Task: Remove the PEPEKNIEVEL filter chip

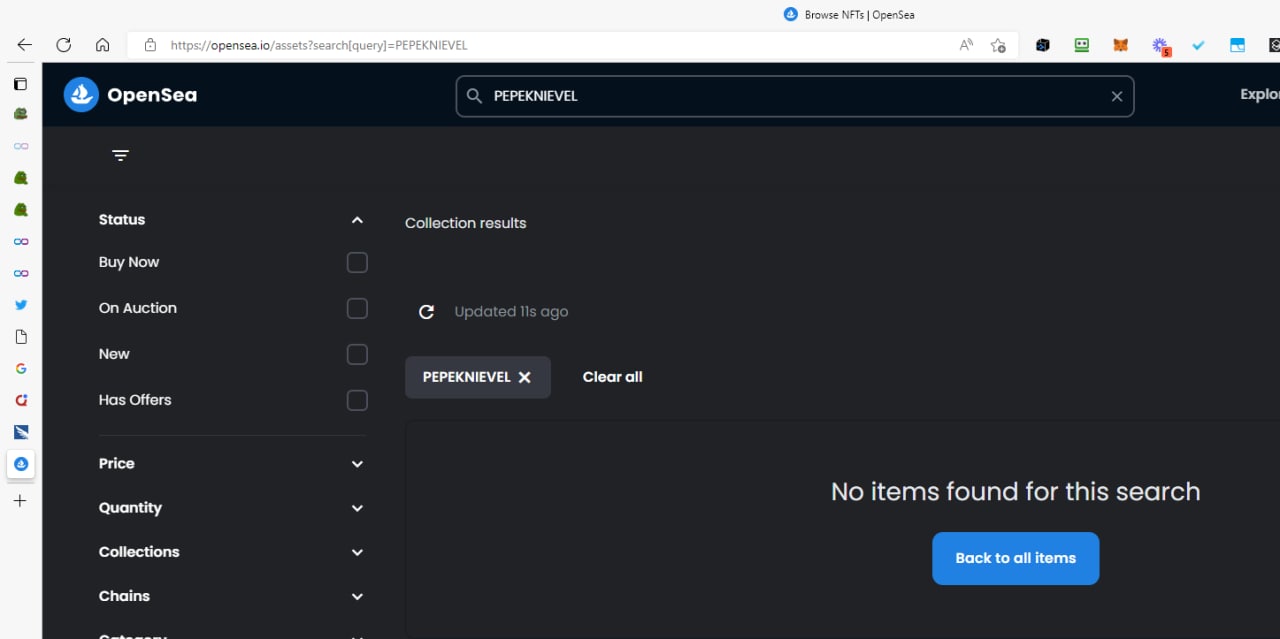Action: pyautogui.click(x=525, y=377)
